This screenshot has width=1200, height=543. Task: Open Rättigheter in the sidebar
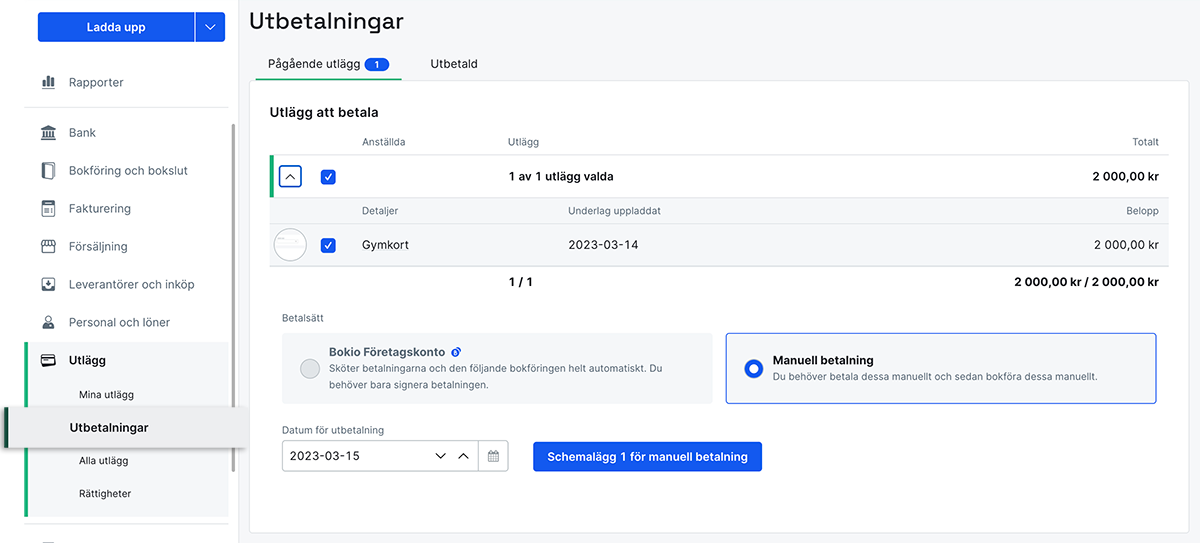[105, 494]
